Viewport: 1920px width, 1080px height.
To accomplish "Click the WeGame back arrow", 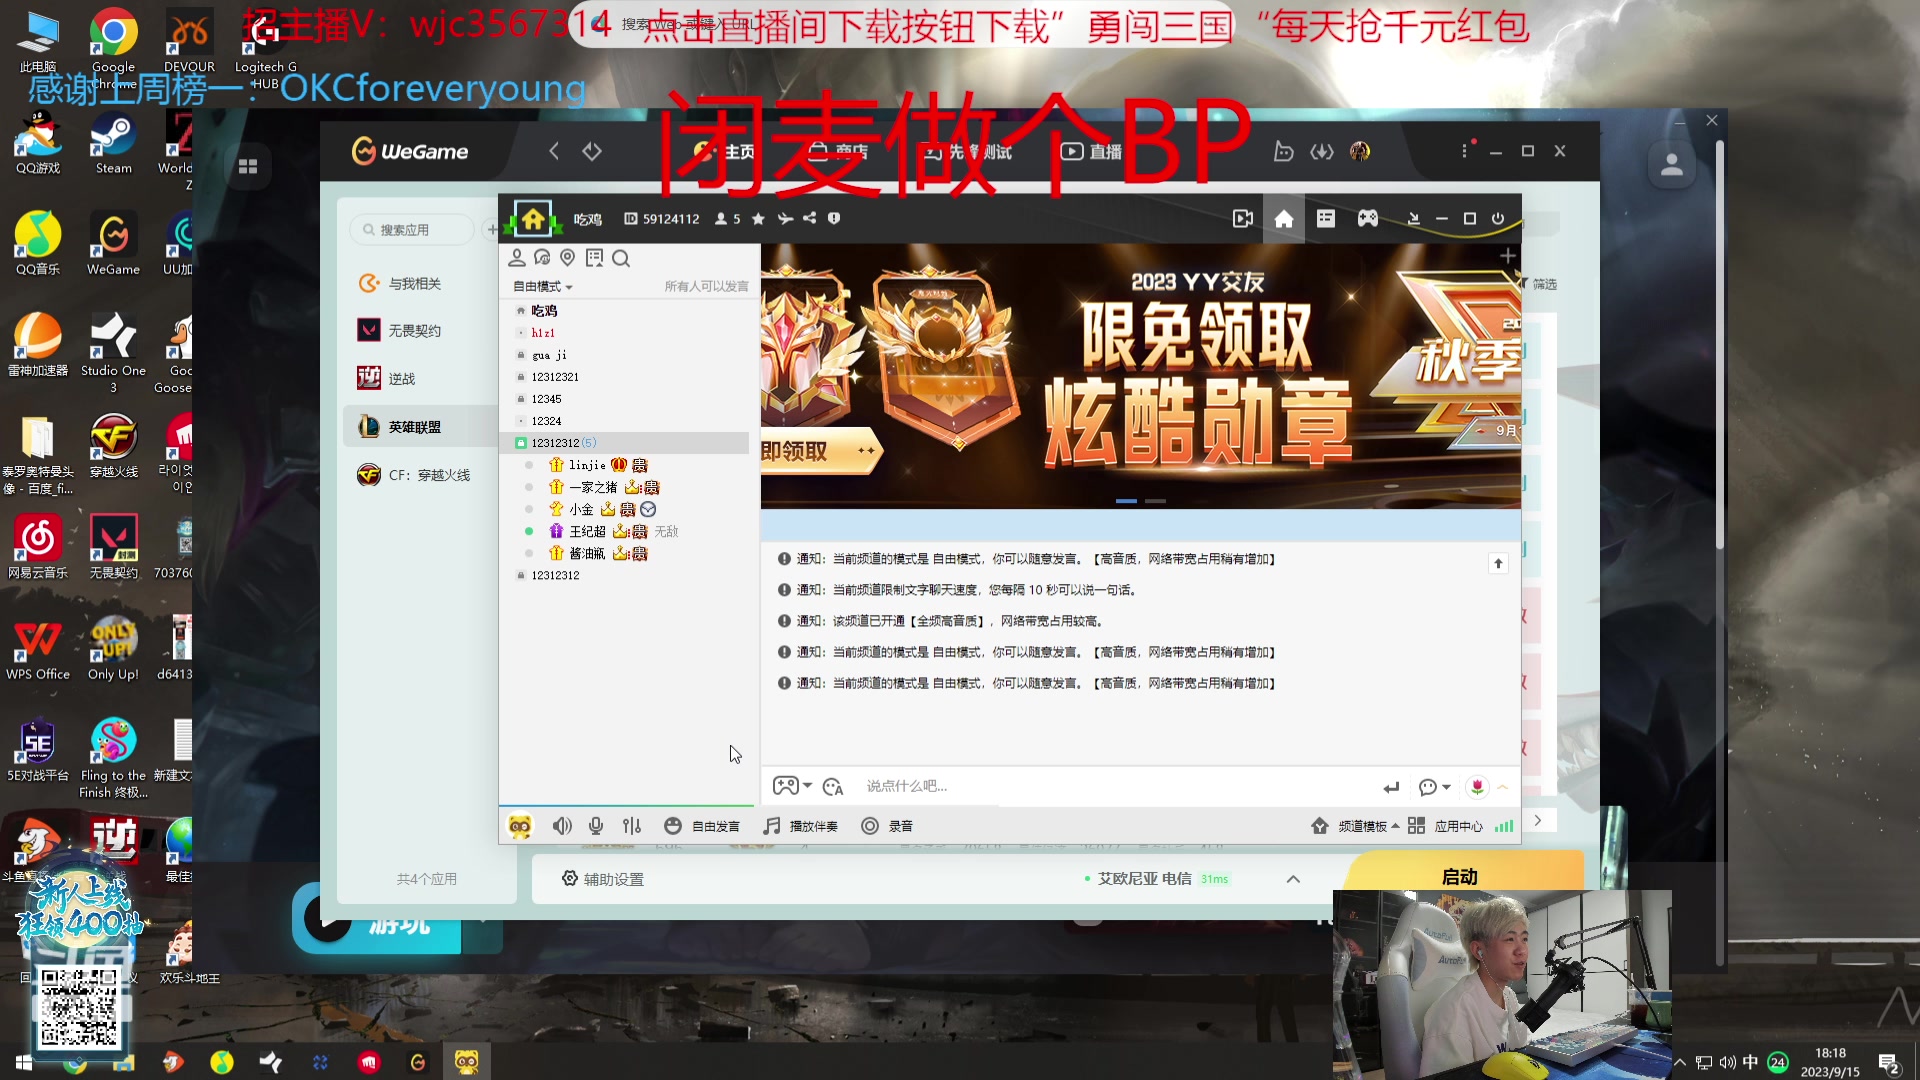I will point(553,151).
